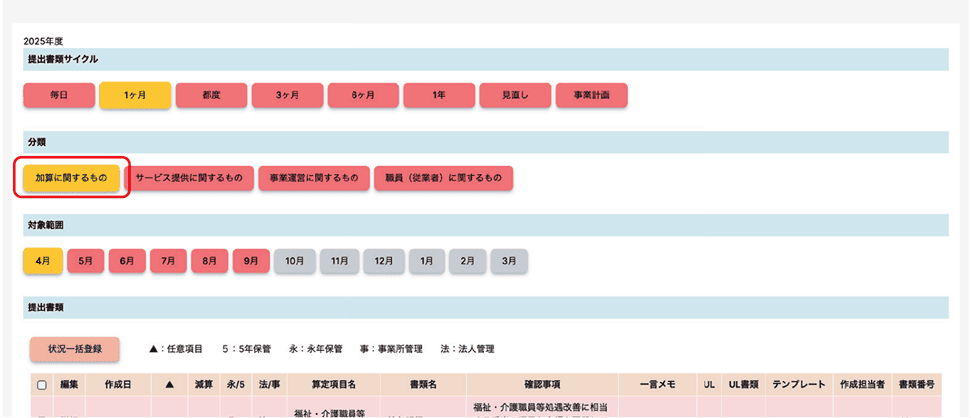Click the 書類番号 column header
971x418 pixels.
click(x=917, y=385)
